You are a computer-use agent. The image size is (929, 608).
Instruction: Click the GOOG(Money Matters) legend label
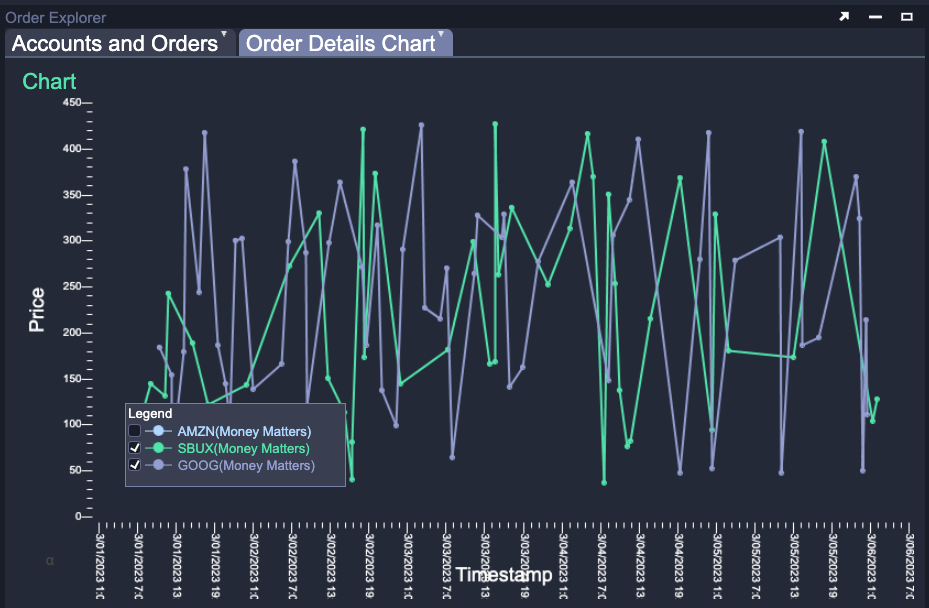tap(245, 465)
